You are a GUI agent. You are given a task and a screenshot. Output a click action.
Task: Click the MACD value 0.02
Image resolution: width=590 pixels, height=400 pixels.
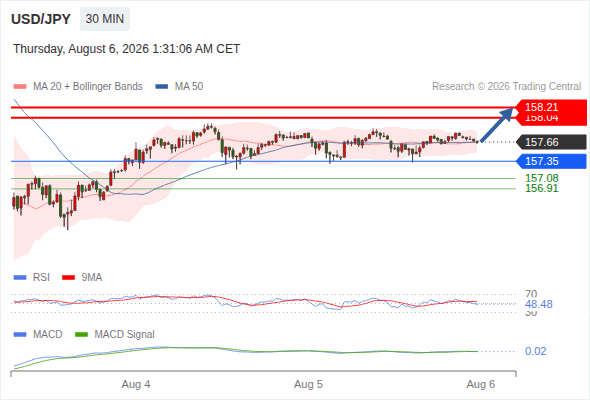click(535, 351)
